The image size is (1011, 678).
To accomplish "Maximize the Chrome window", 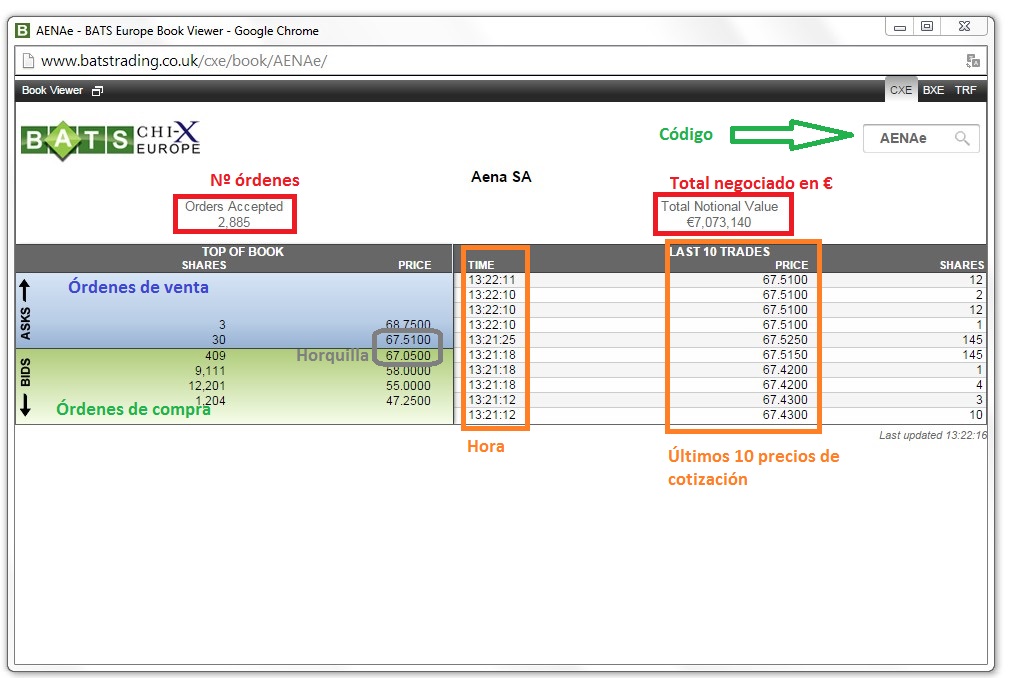I will (x=927, y=26).
